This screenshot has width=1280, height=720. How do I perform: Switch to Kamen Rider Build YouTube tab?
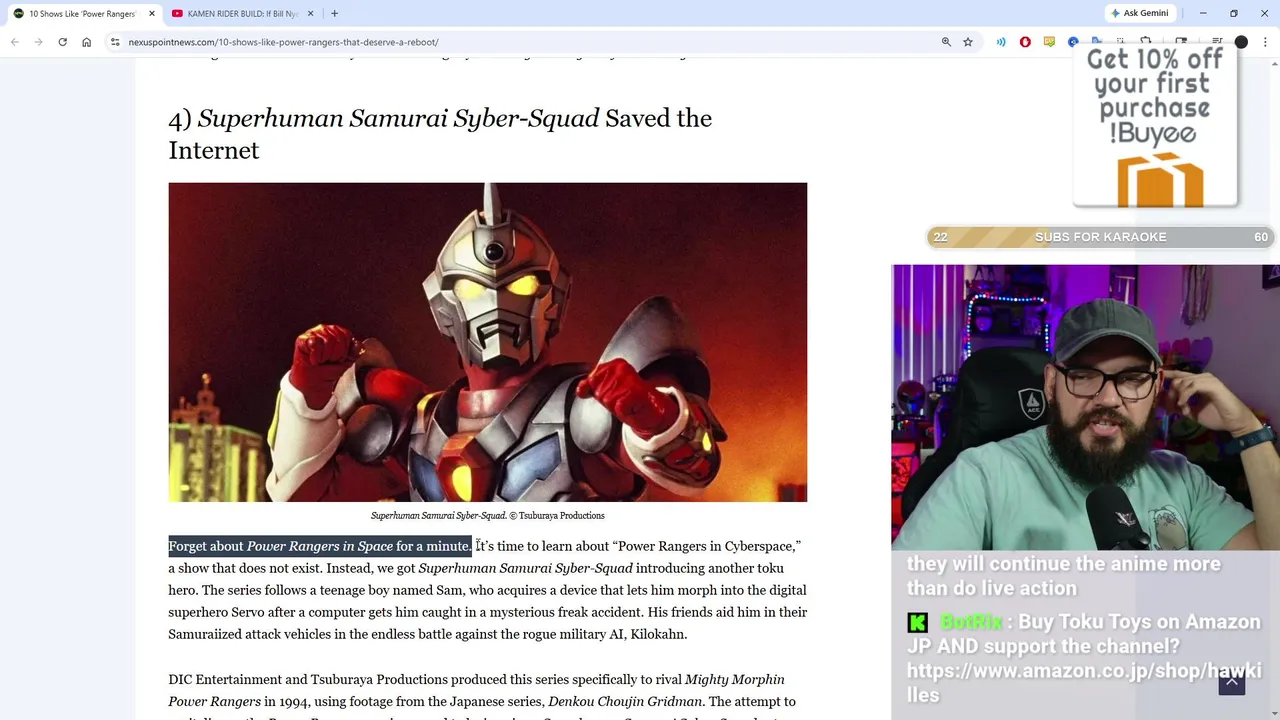click(243, 13)
